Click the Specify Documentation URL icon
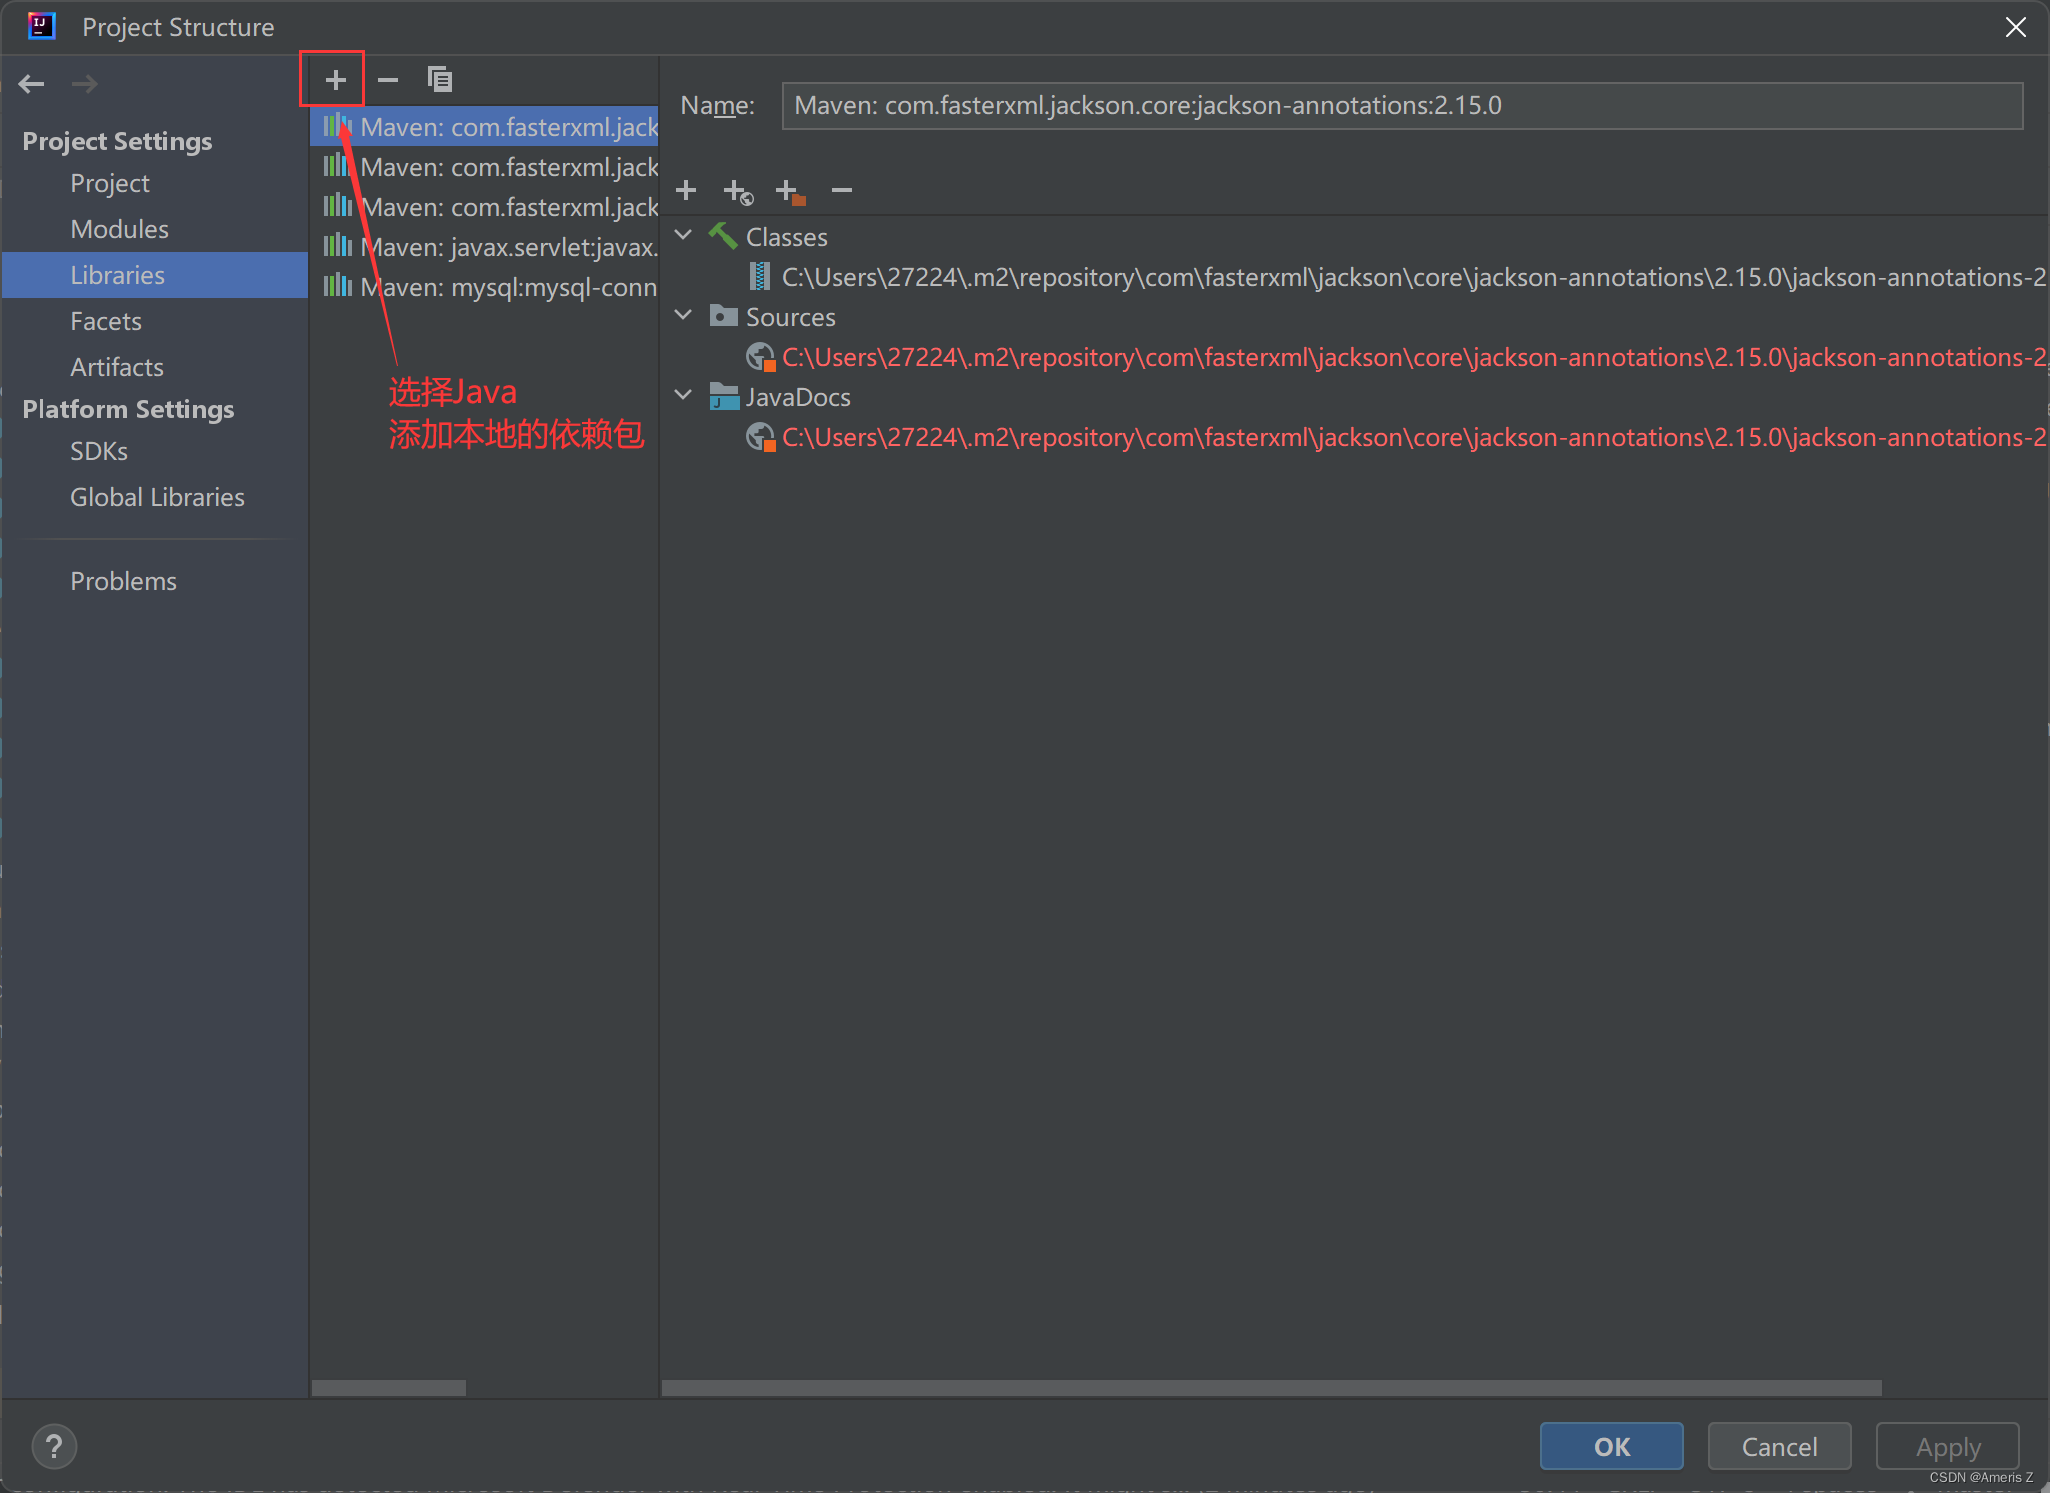The height and width of the screenshot is (1493, 2050). pos(738,191)
